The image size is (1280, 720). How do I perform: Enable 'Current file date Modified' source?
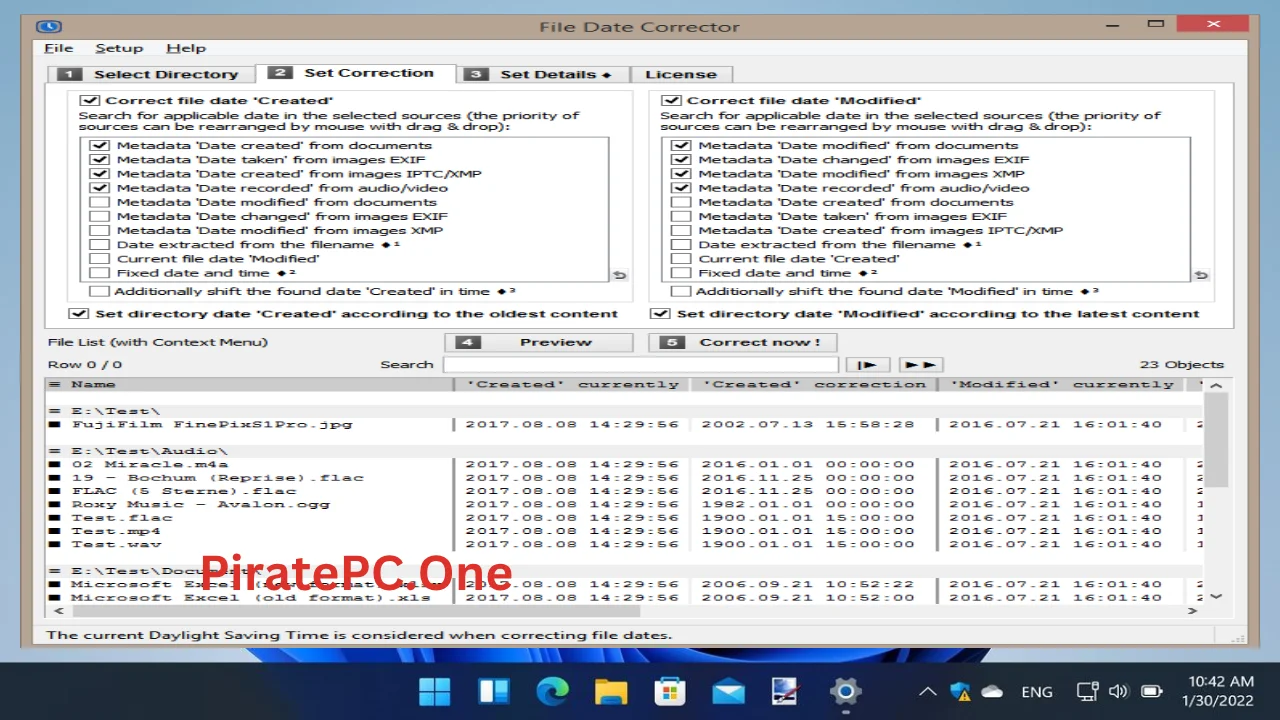[99, 258]
